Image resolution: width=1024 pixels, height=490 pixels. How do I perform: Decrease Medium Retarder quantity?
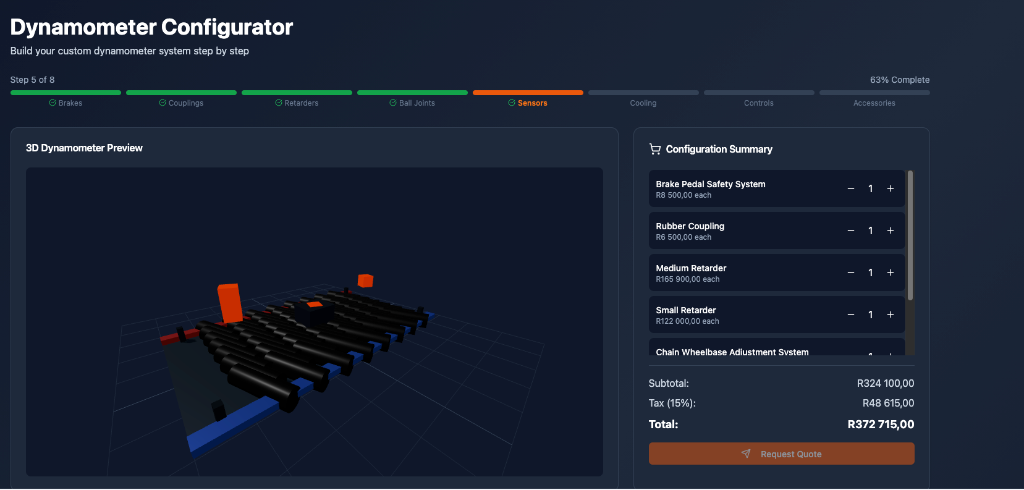click(x=850, y=272)
